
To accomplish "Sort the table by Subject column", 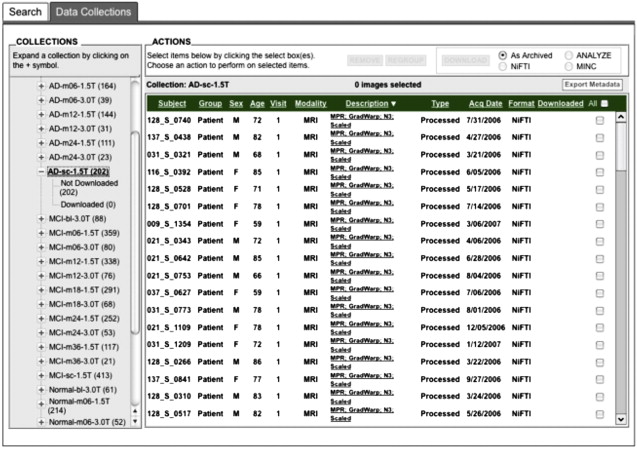I will point(172,103).
